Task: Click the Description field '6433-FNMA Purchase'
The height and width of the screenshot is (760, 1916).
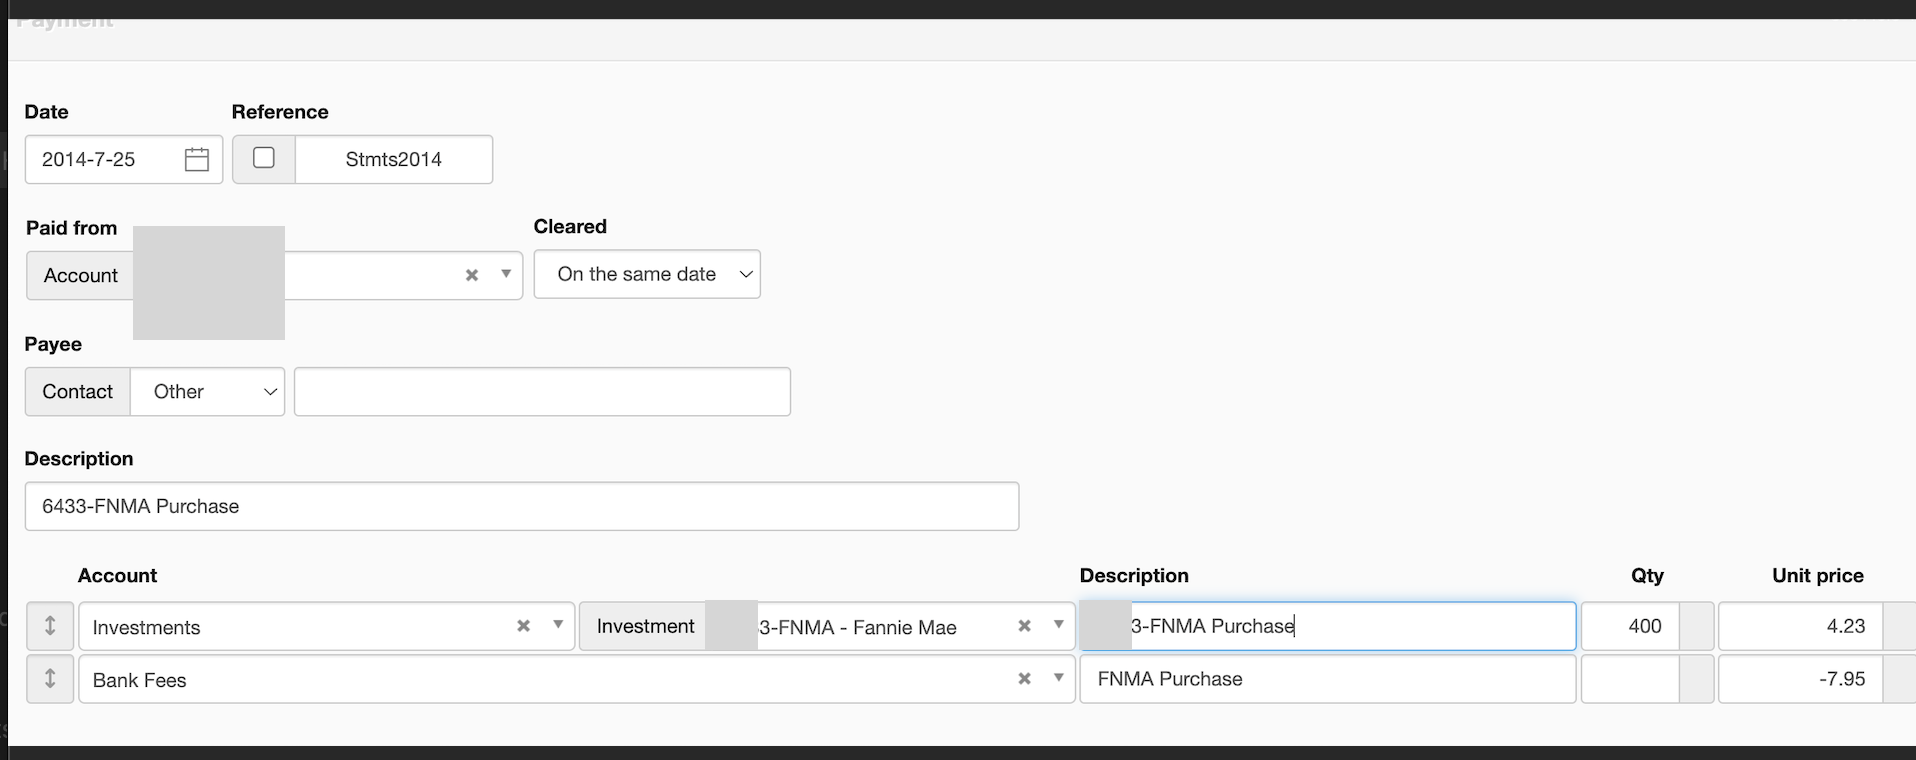Action: [521, 507]
